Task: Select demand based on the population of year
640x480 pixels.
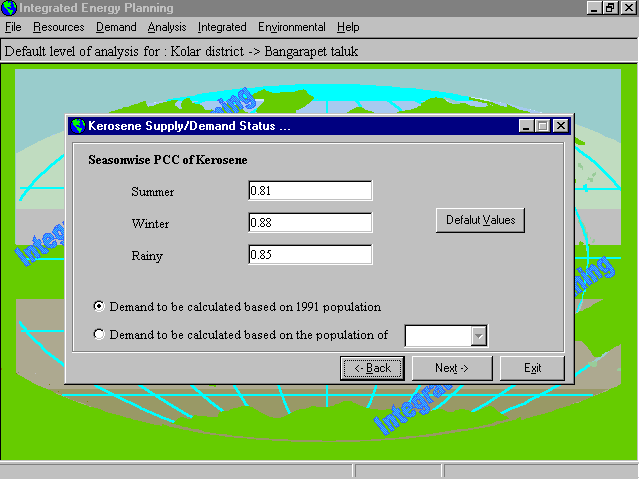Action: (99, 335)
